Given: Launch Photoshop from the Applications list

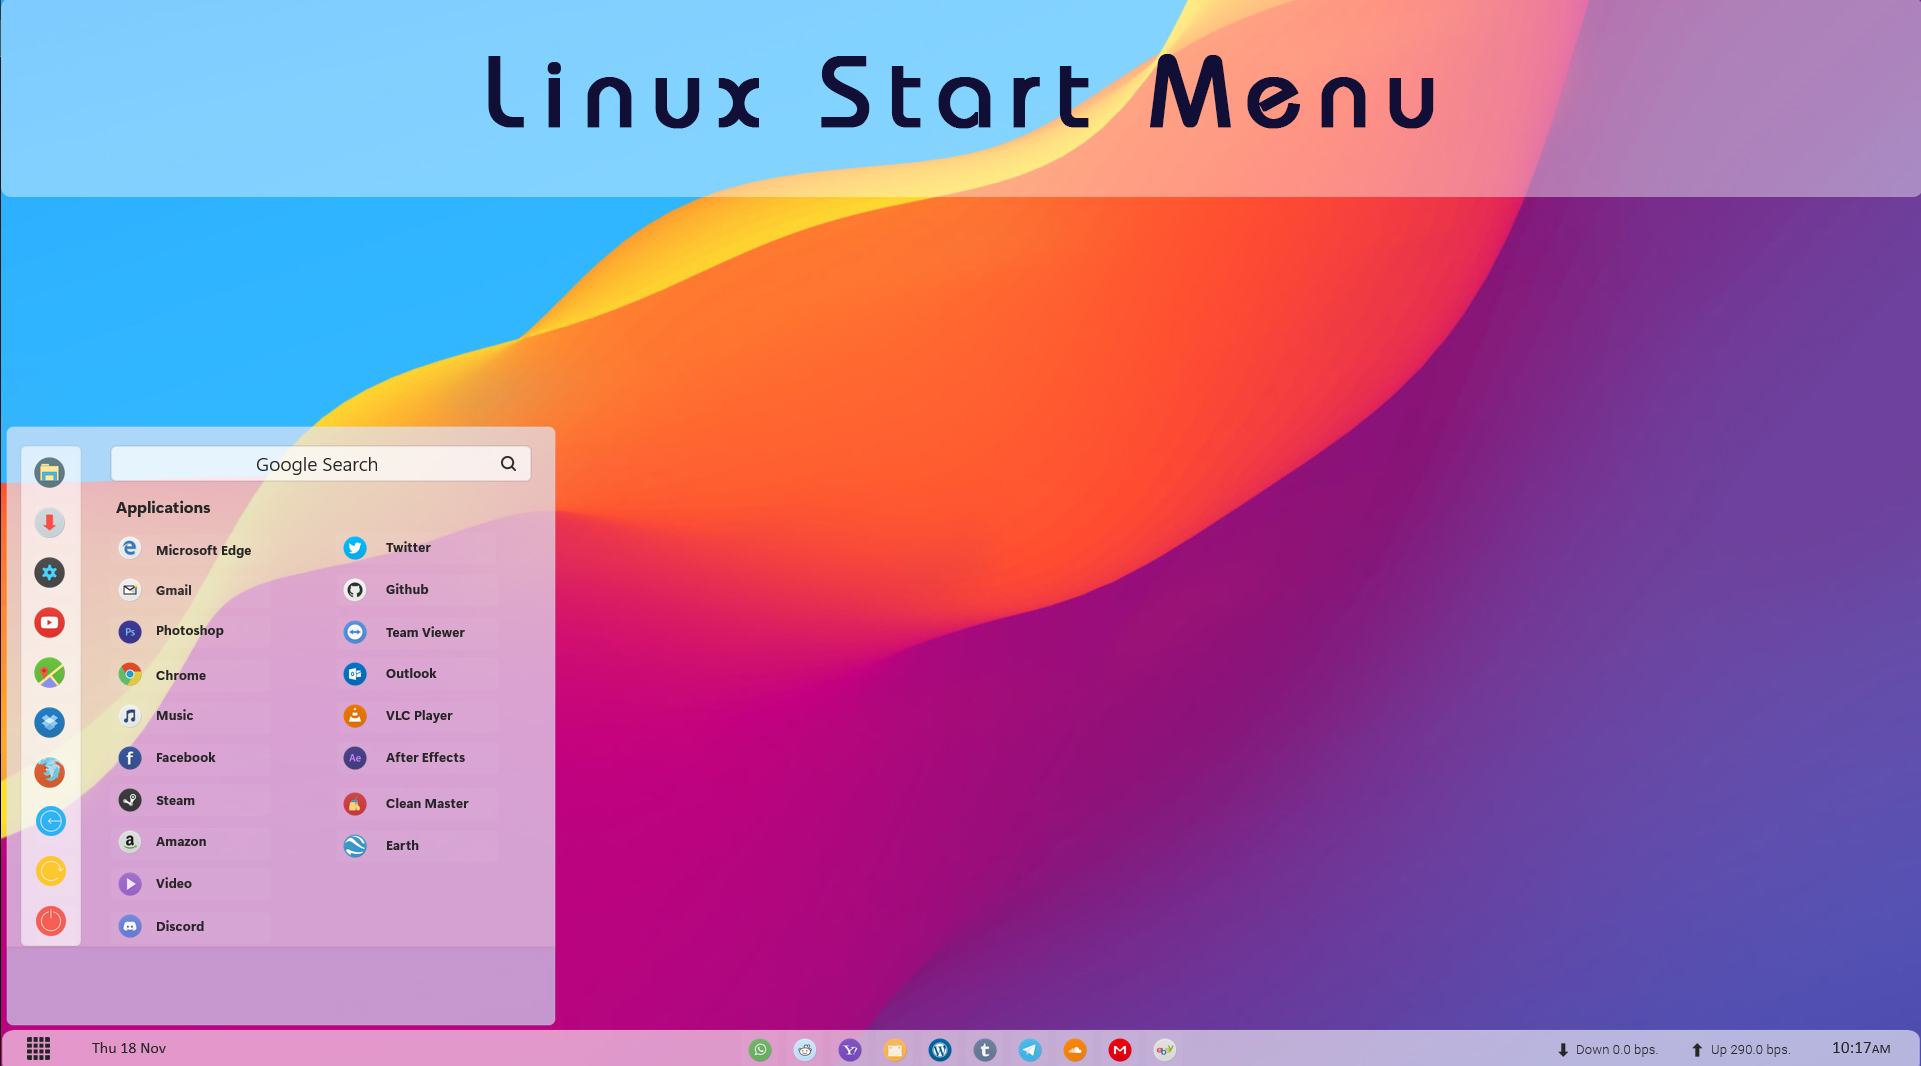Looking at the screenshot, I should [x=190, y=630].
